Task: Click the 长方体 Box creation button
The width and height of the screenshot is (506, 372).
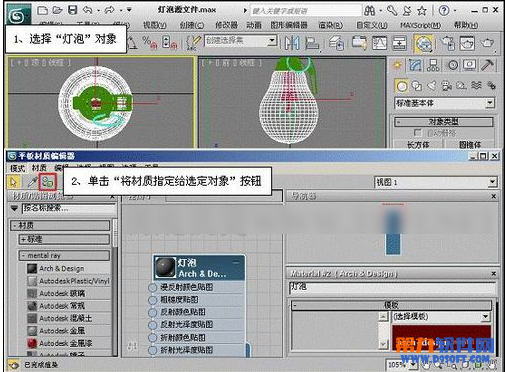Action: [418, 145]
